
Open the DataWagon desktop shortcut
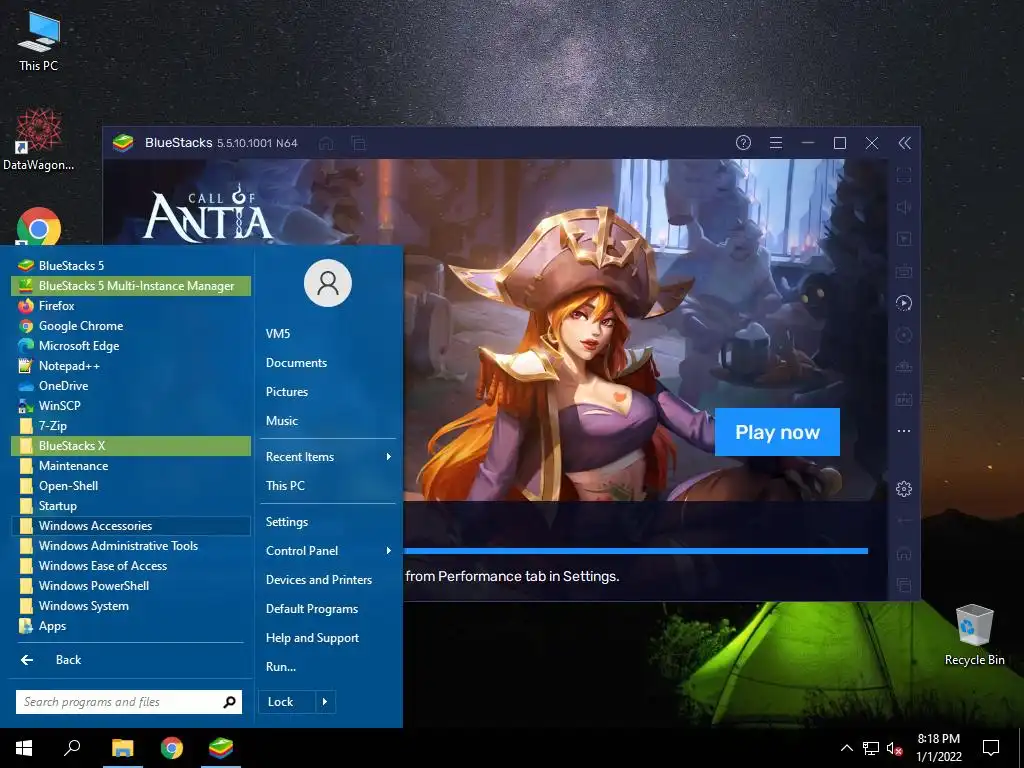coord(38,139)
